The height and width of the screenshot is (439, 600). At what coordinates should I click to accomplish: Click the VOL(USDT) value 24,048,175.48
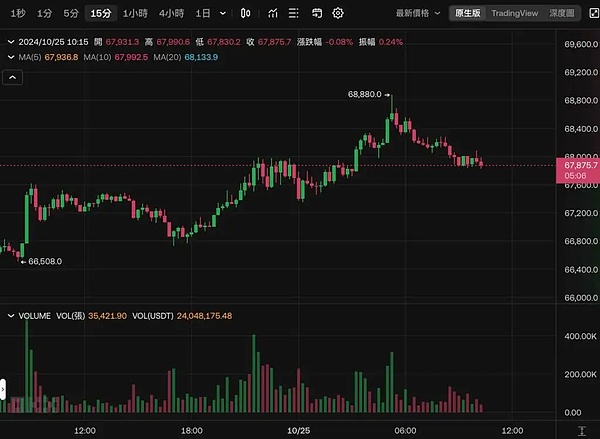pos(204,316)
